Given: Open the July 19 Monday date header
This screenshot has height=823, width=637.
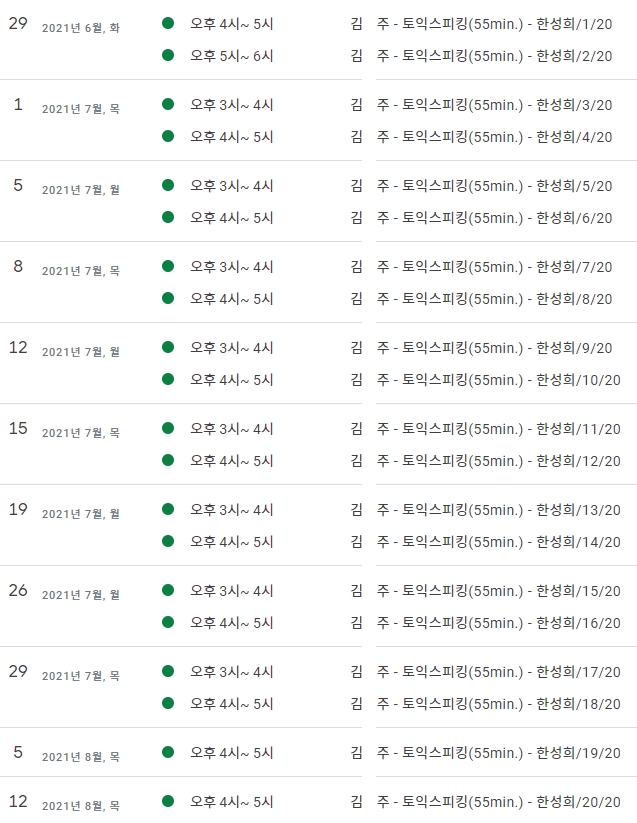Looking at the screenshot, I should [64, 510].
